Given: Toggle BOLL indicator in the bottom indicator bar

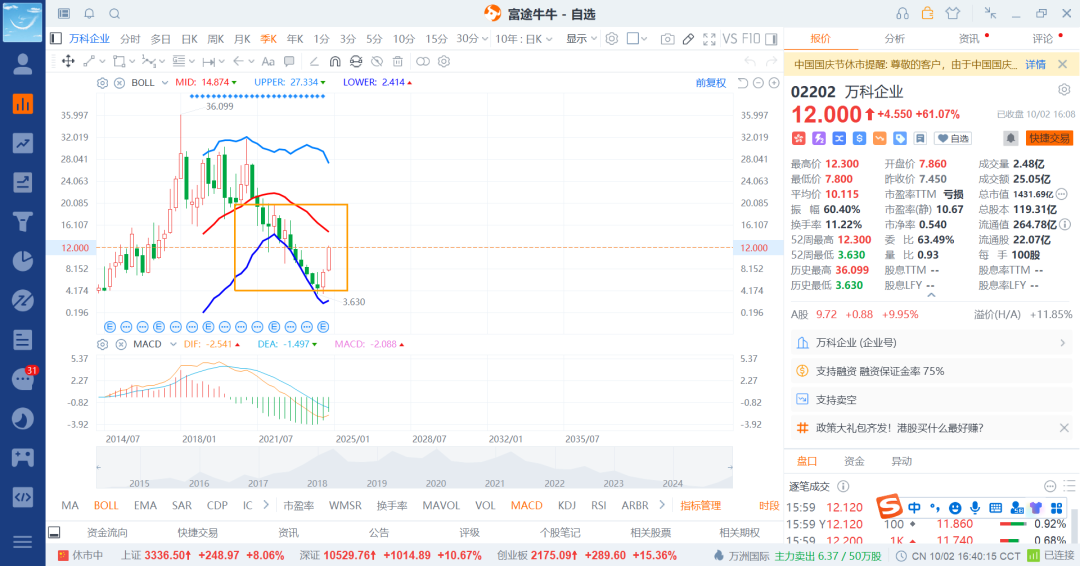Looking at the screenshot, I should pyautogui.click(x=106, y=505).
